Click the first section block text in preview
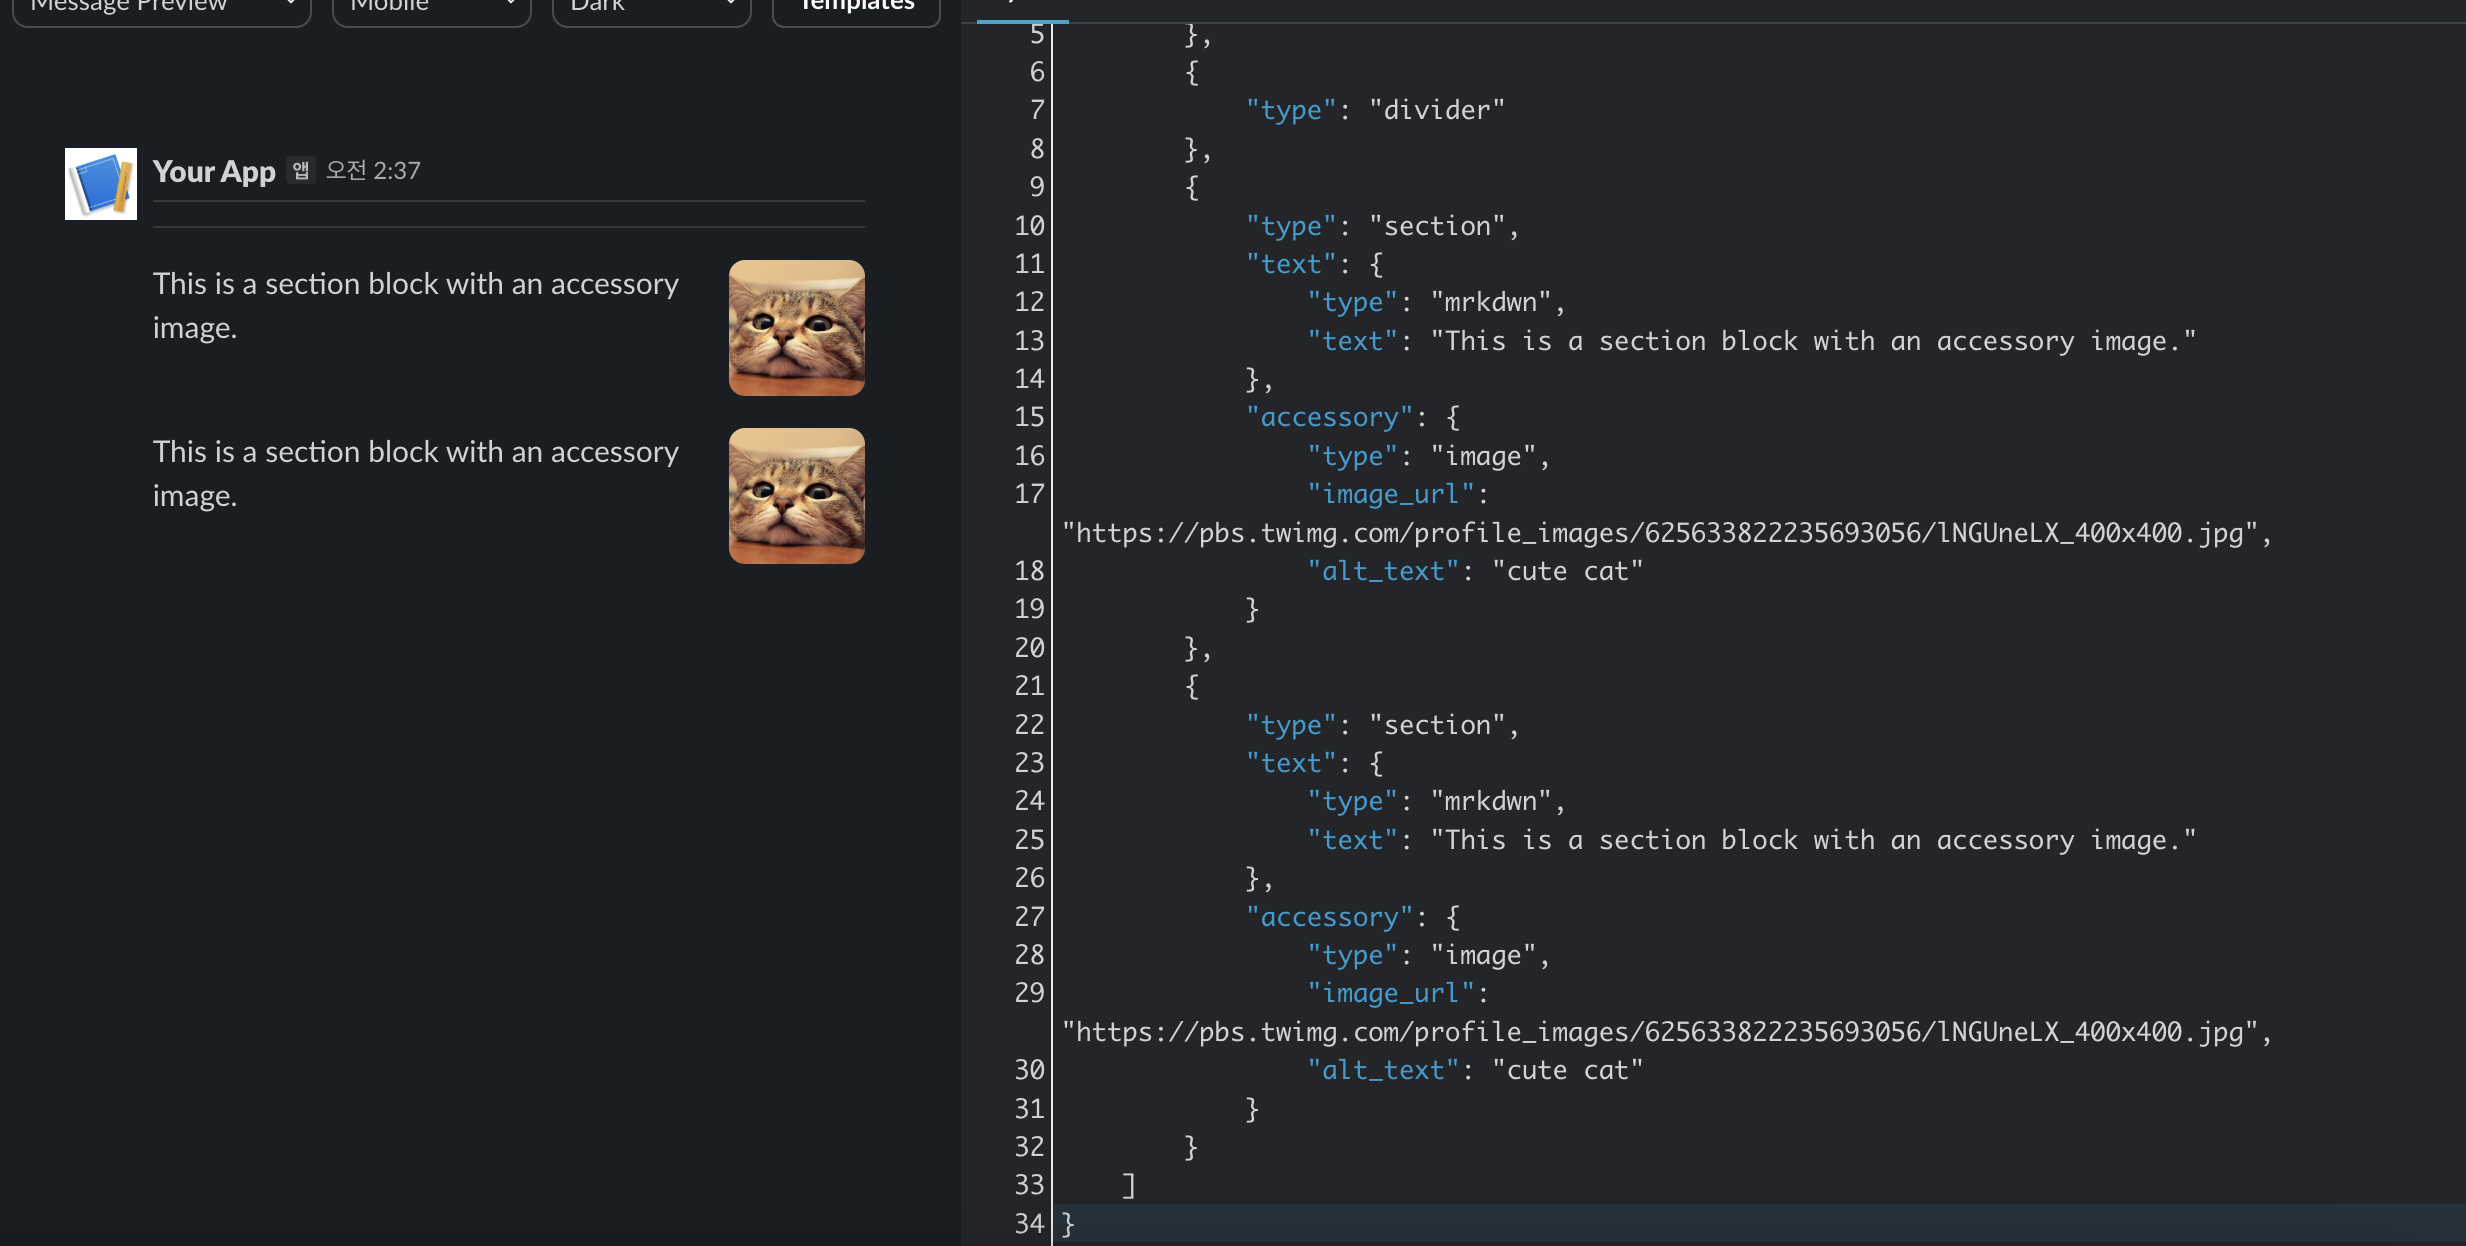Screen dimensions: 2466x1246 [x=415, y=305]
